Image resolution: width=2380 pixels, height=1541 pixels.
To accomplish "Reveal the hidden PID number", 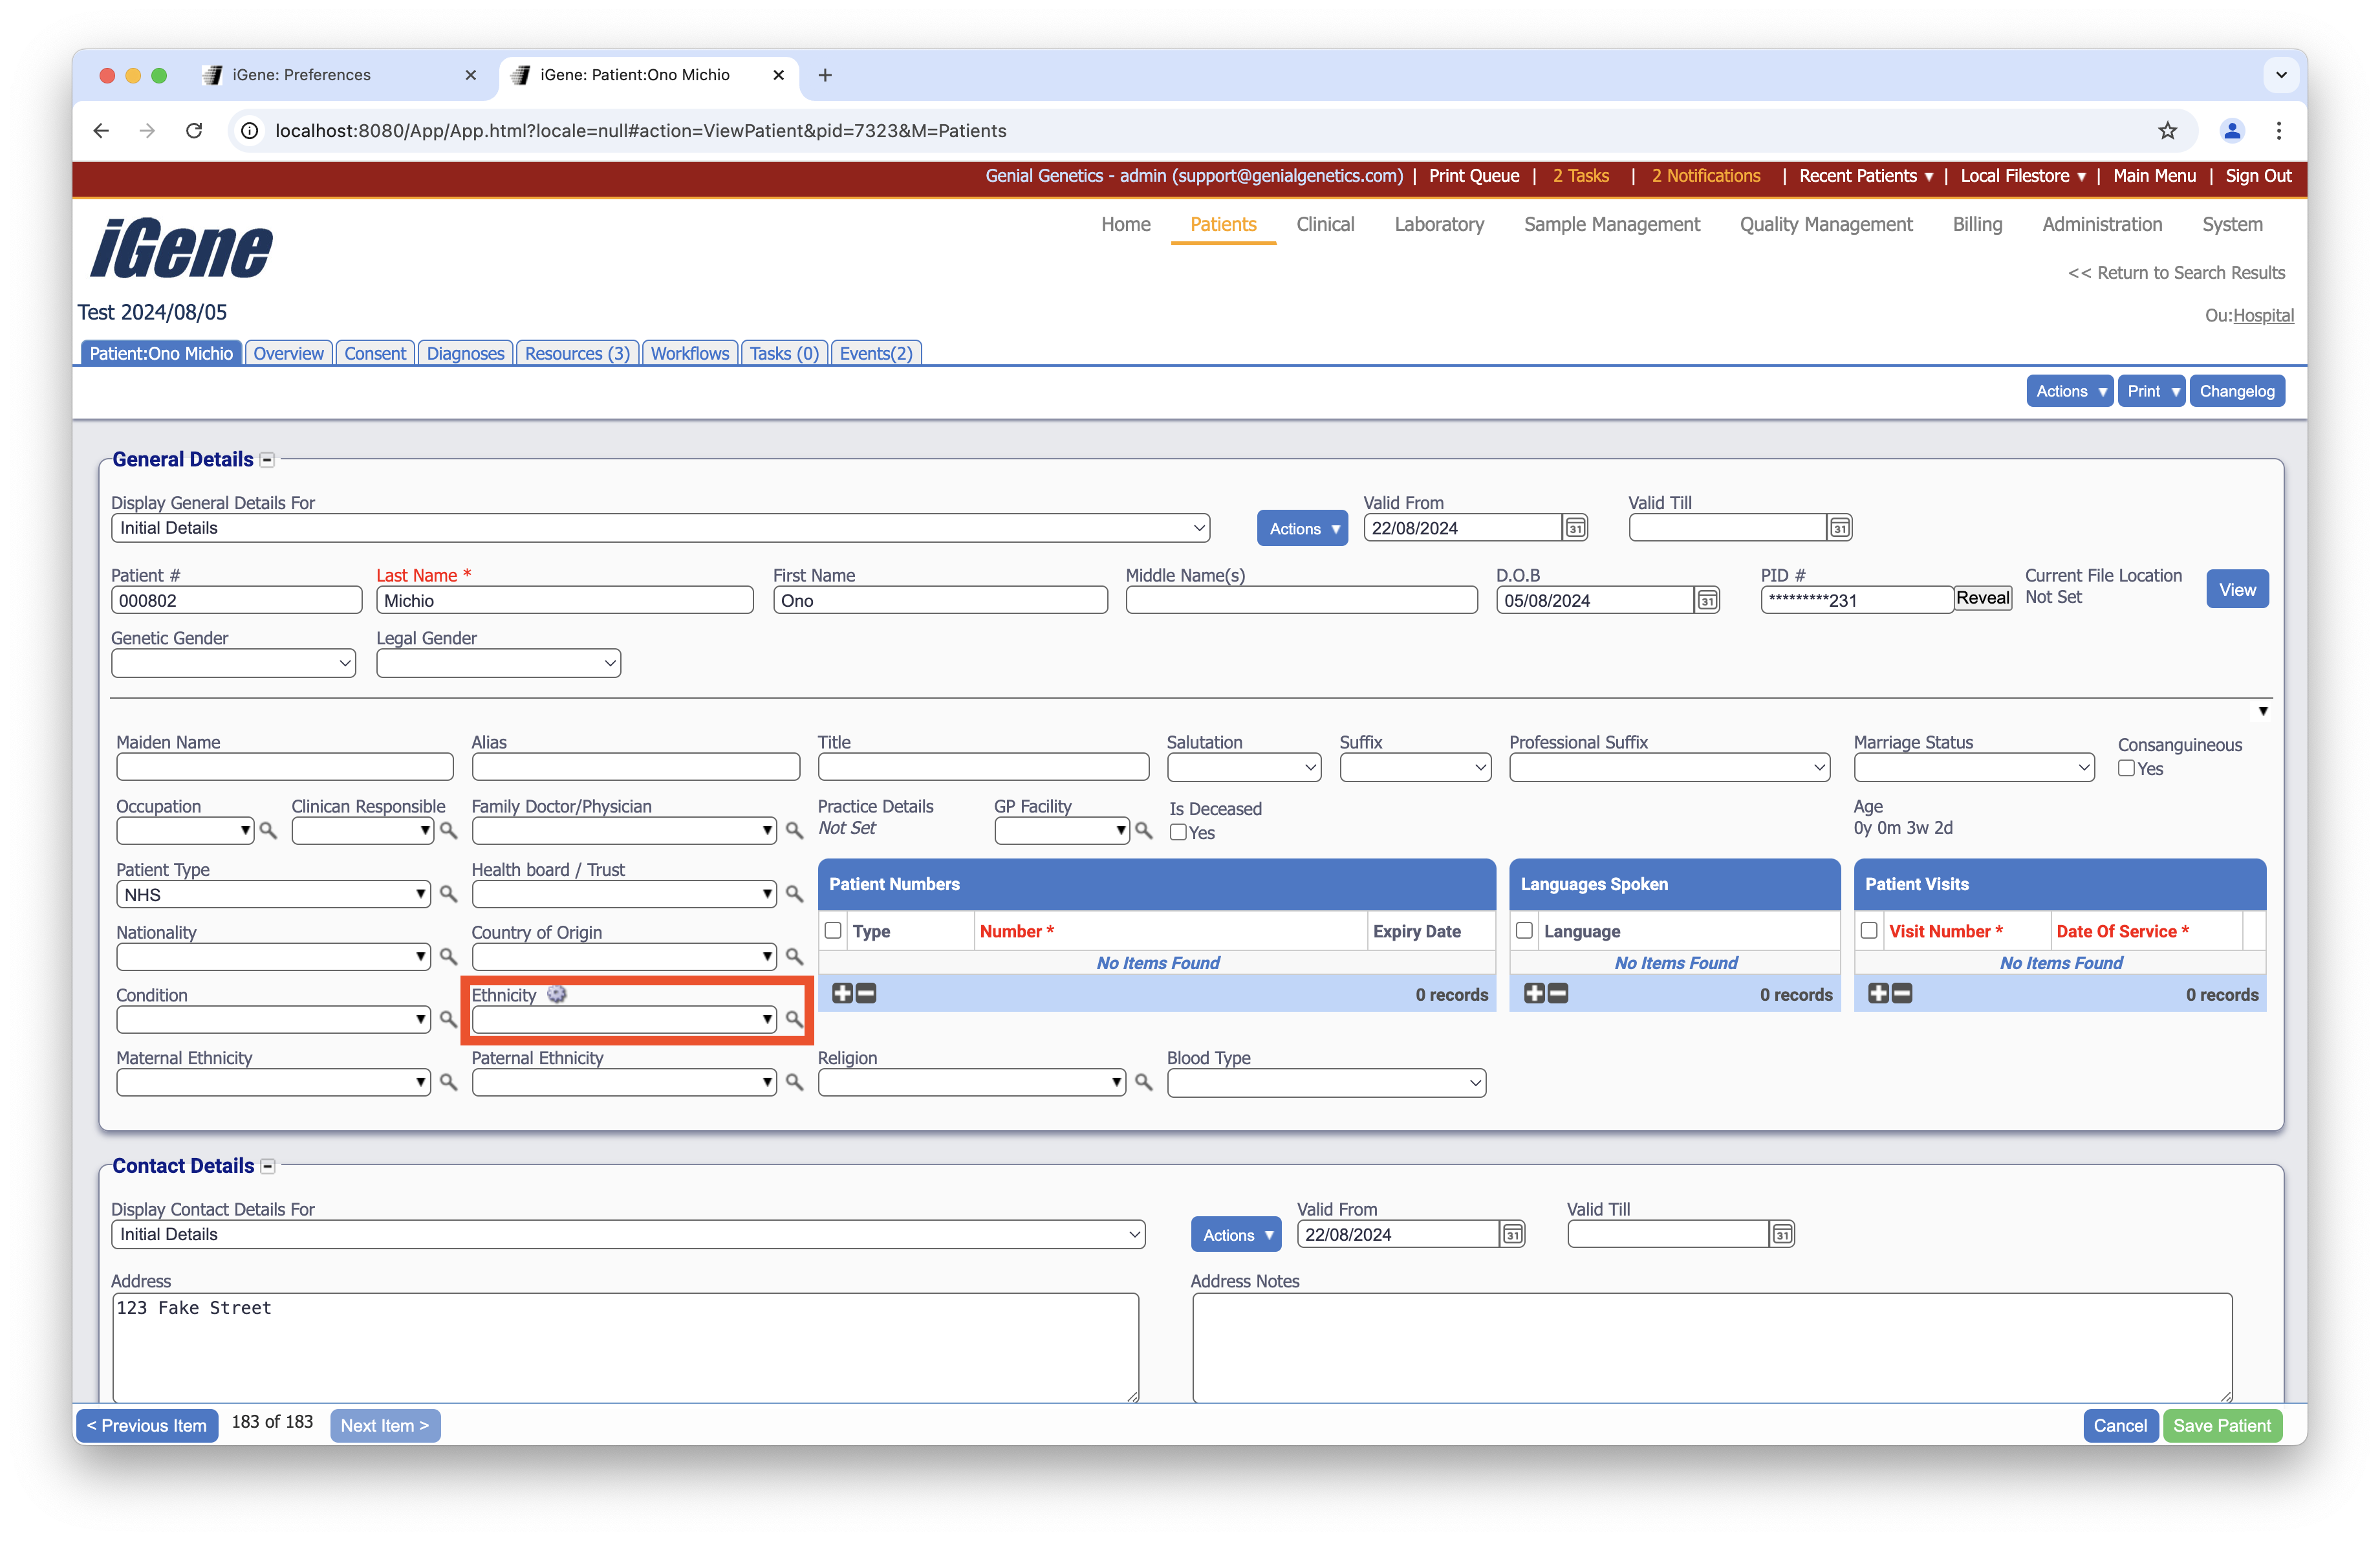I will [1982, 598].
